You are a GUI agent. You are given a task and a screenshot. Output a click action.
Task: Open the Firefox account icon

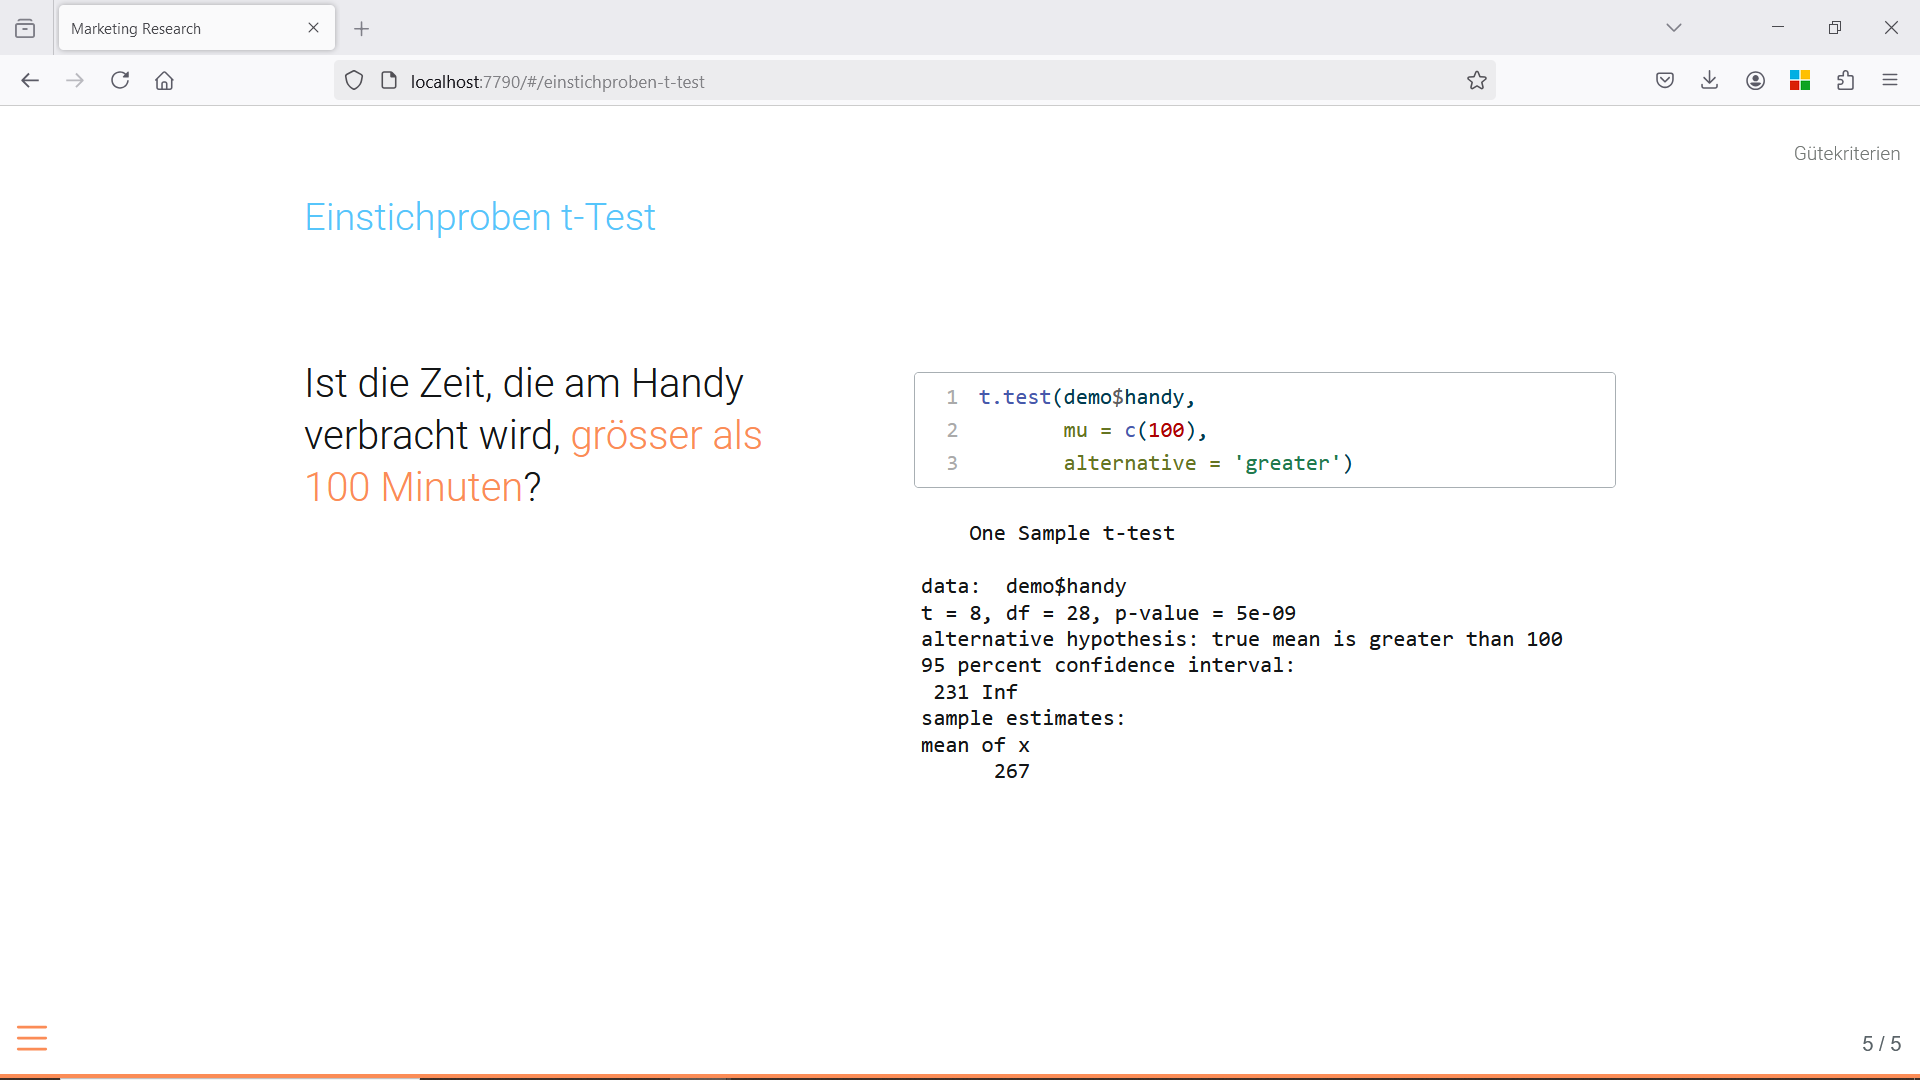tap(1755, 81)
